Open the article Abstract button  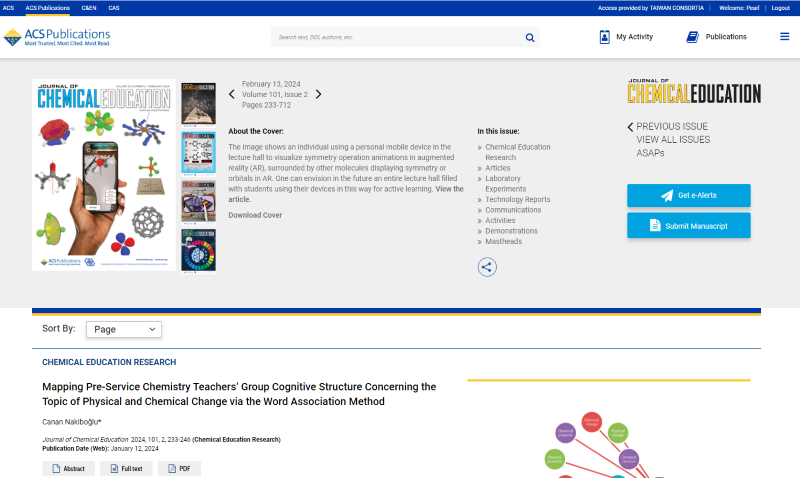(68, 468)
